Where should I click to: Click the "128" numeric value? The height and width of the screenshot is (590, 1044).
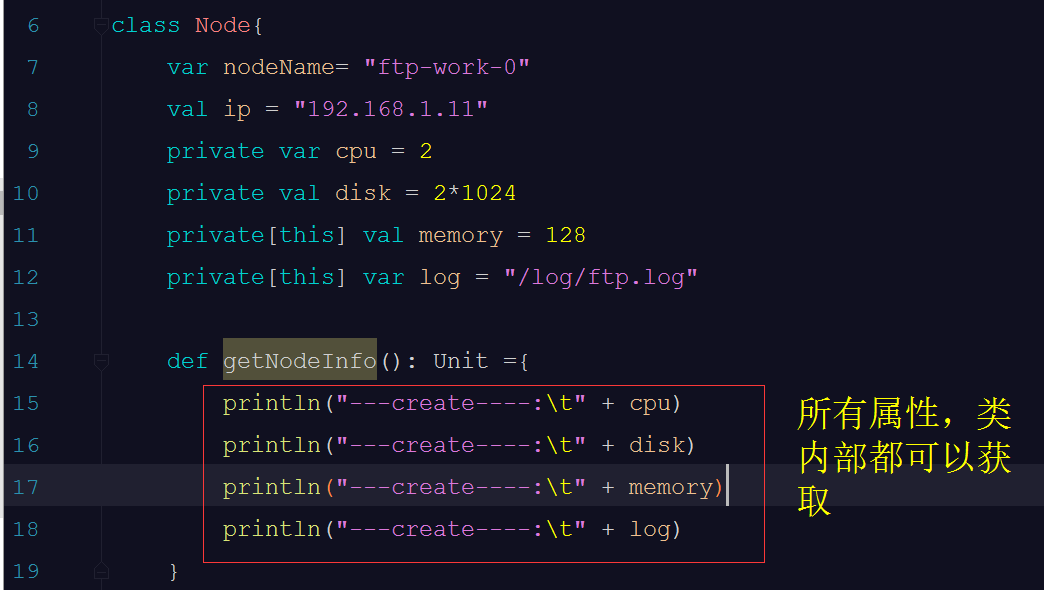point(565,236)
